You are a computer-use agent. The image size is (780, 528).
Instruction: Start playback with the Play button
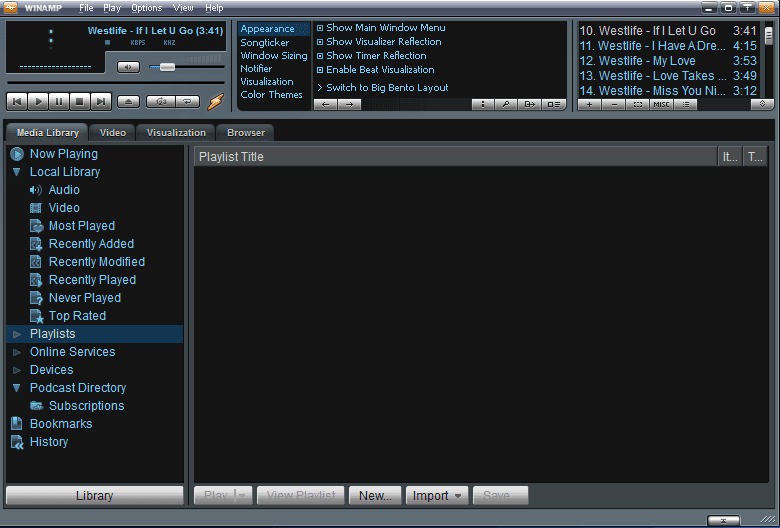pyautogui.click(x=38, y=102)
